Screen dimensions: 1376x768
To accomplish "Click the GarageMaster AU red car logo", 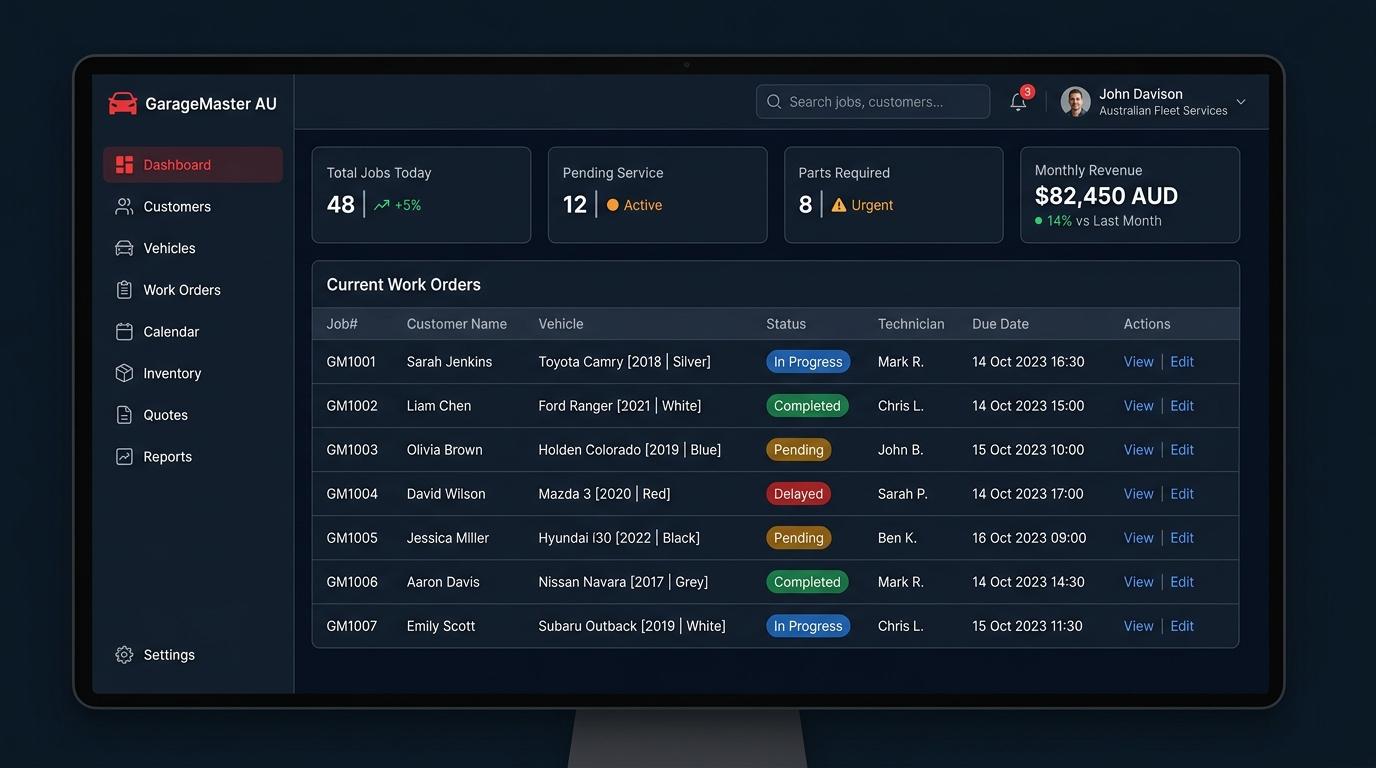I will click(x=123, y=103).
